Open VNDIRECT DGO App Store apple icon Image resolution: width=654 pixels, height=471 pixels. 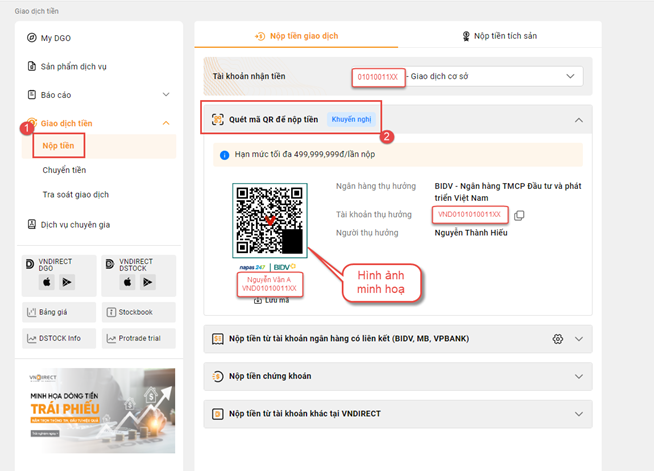(47, 282)
